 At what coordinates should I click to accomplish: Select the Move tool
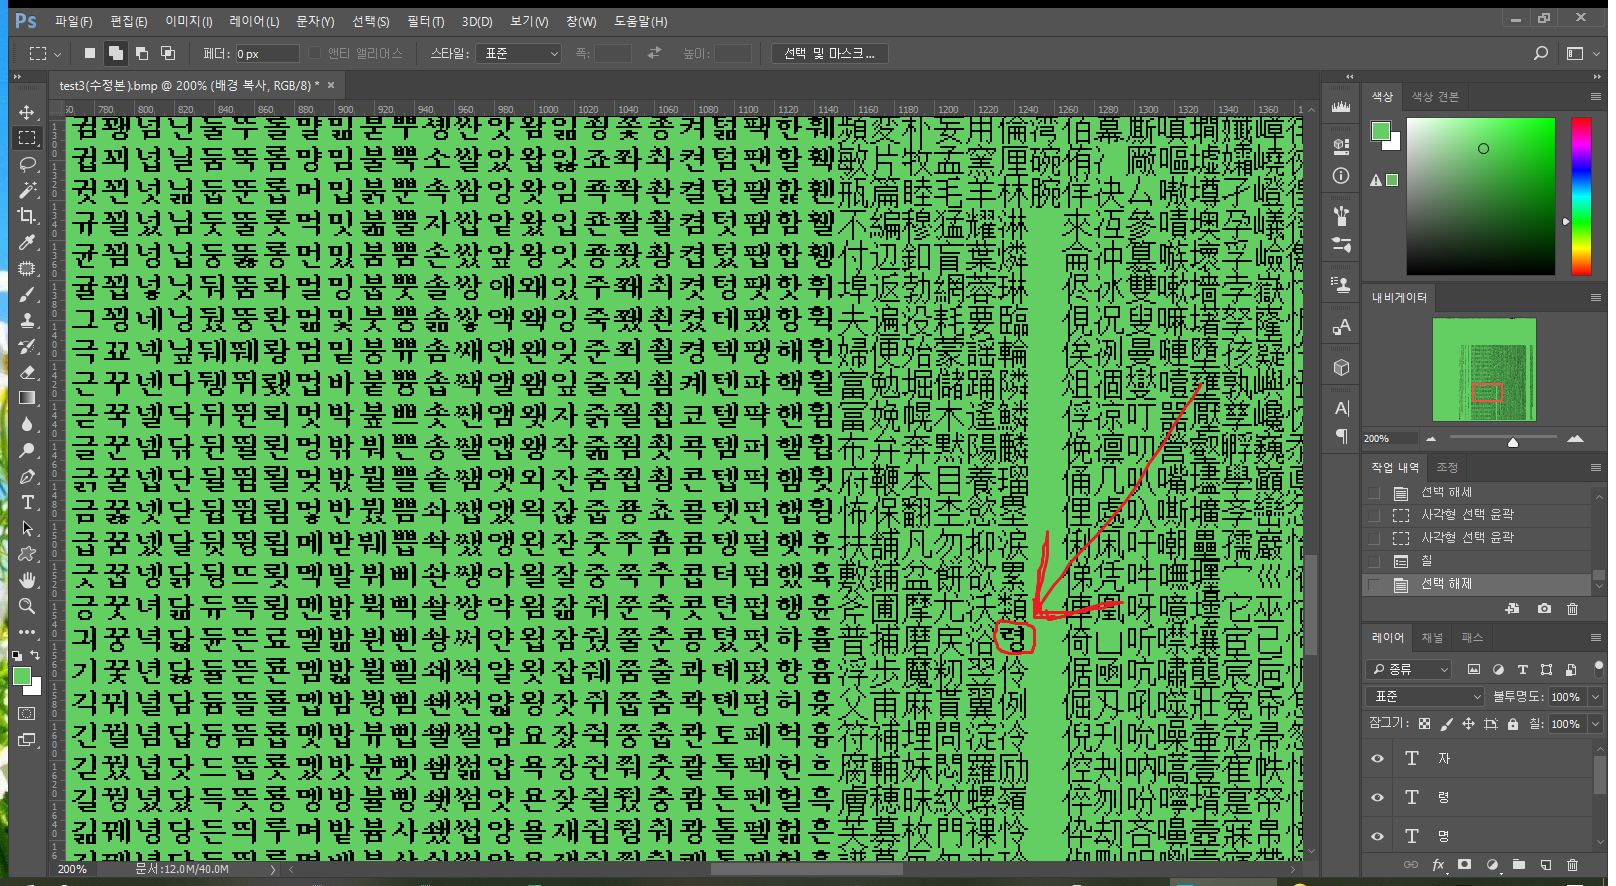[27, 112]
